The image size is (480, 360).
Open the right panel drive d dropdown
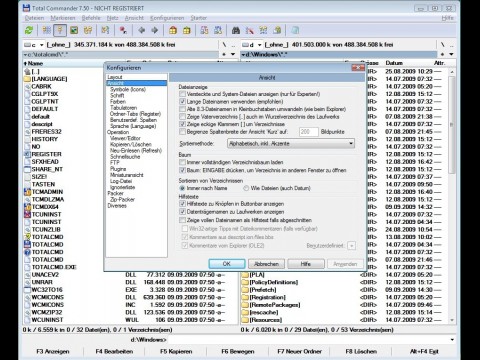click(x=259, y=45)
